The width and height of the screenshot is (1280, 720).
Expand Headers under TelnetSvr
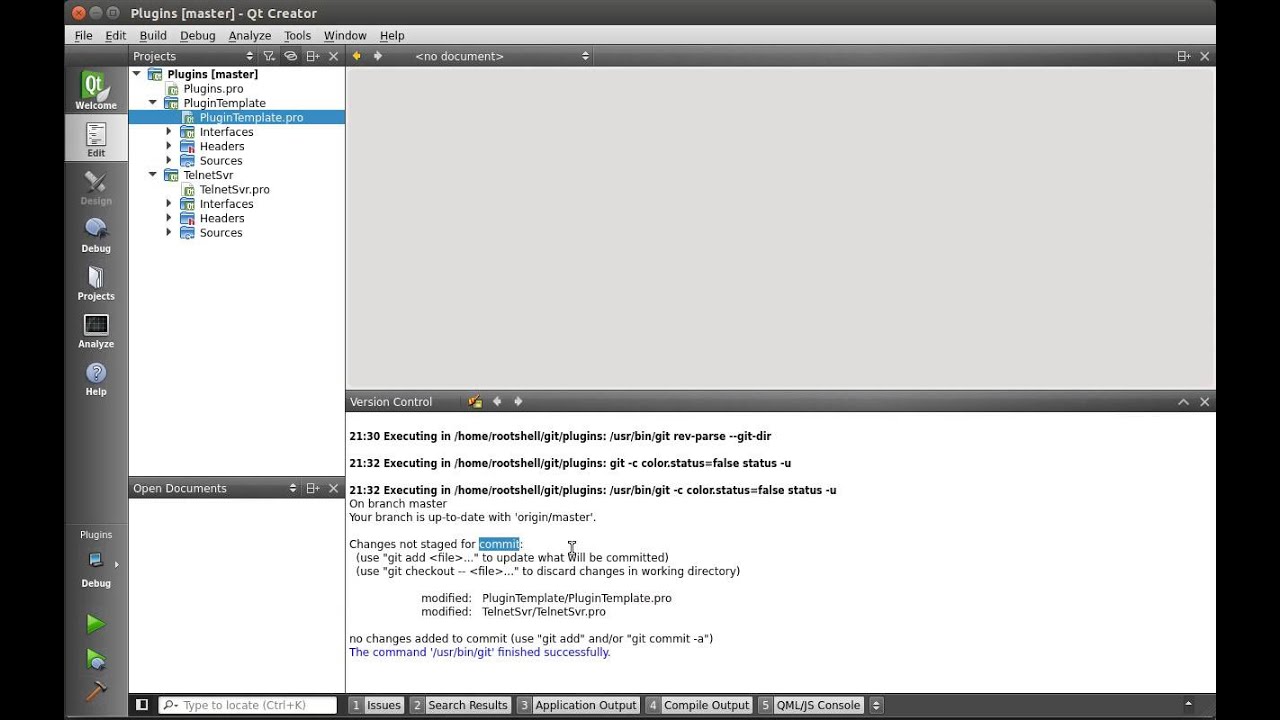pyautogui.click(x=169, y=218)
